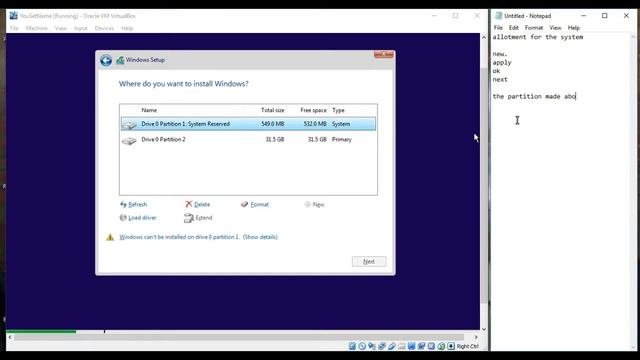The width and height of the screenshot is (640, 360).
Task: Open the View menu in Notepad
Action: [555, 28]
